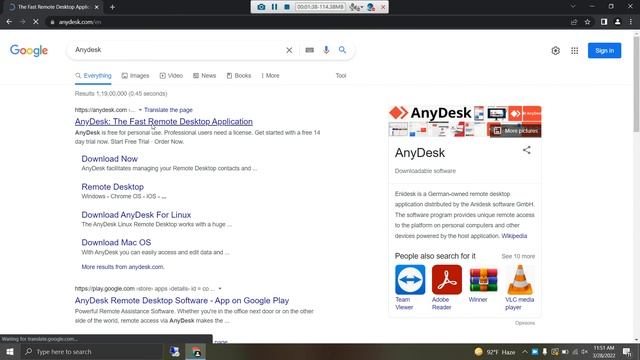The width and height of the screenshot is (640, 360).
Task: Open the volume icon in system tray
Action: click(x=585, y=352)
